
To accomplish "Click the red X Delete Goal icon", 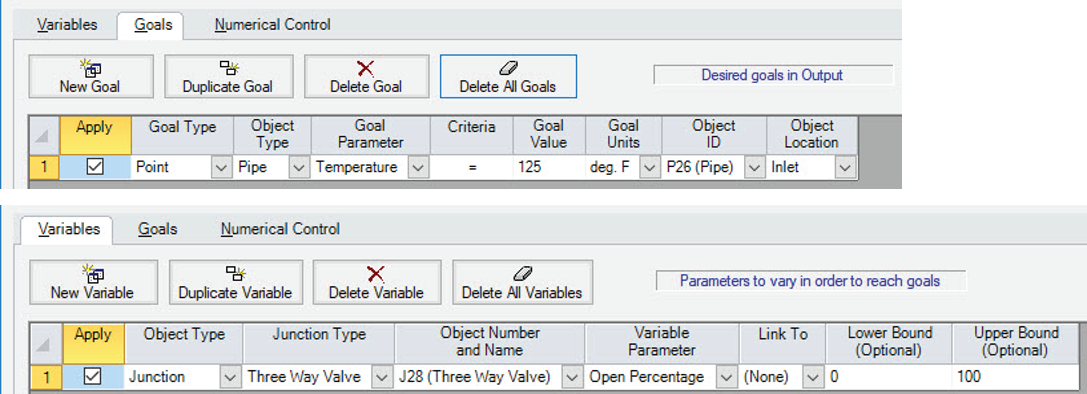I will click(x=365, y=67).
